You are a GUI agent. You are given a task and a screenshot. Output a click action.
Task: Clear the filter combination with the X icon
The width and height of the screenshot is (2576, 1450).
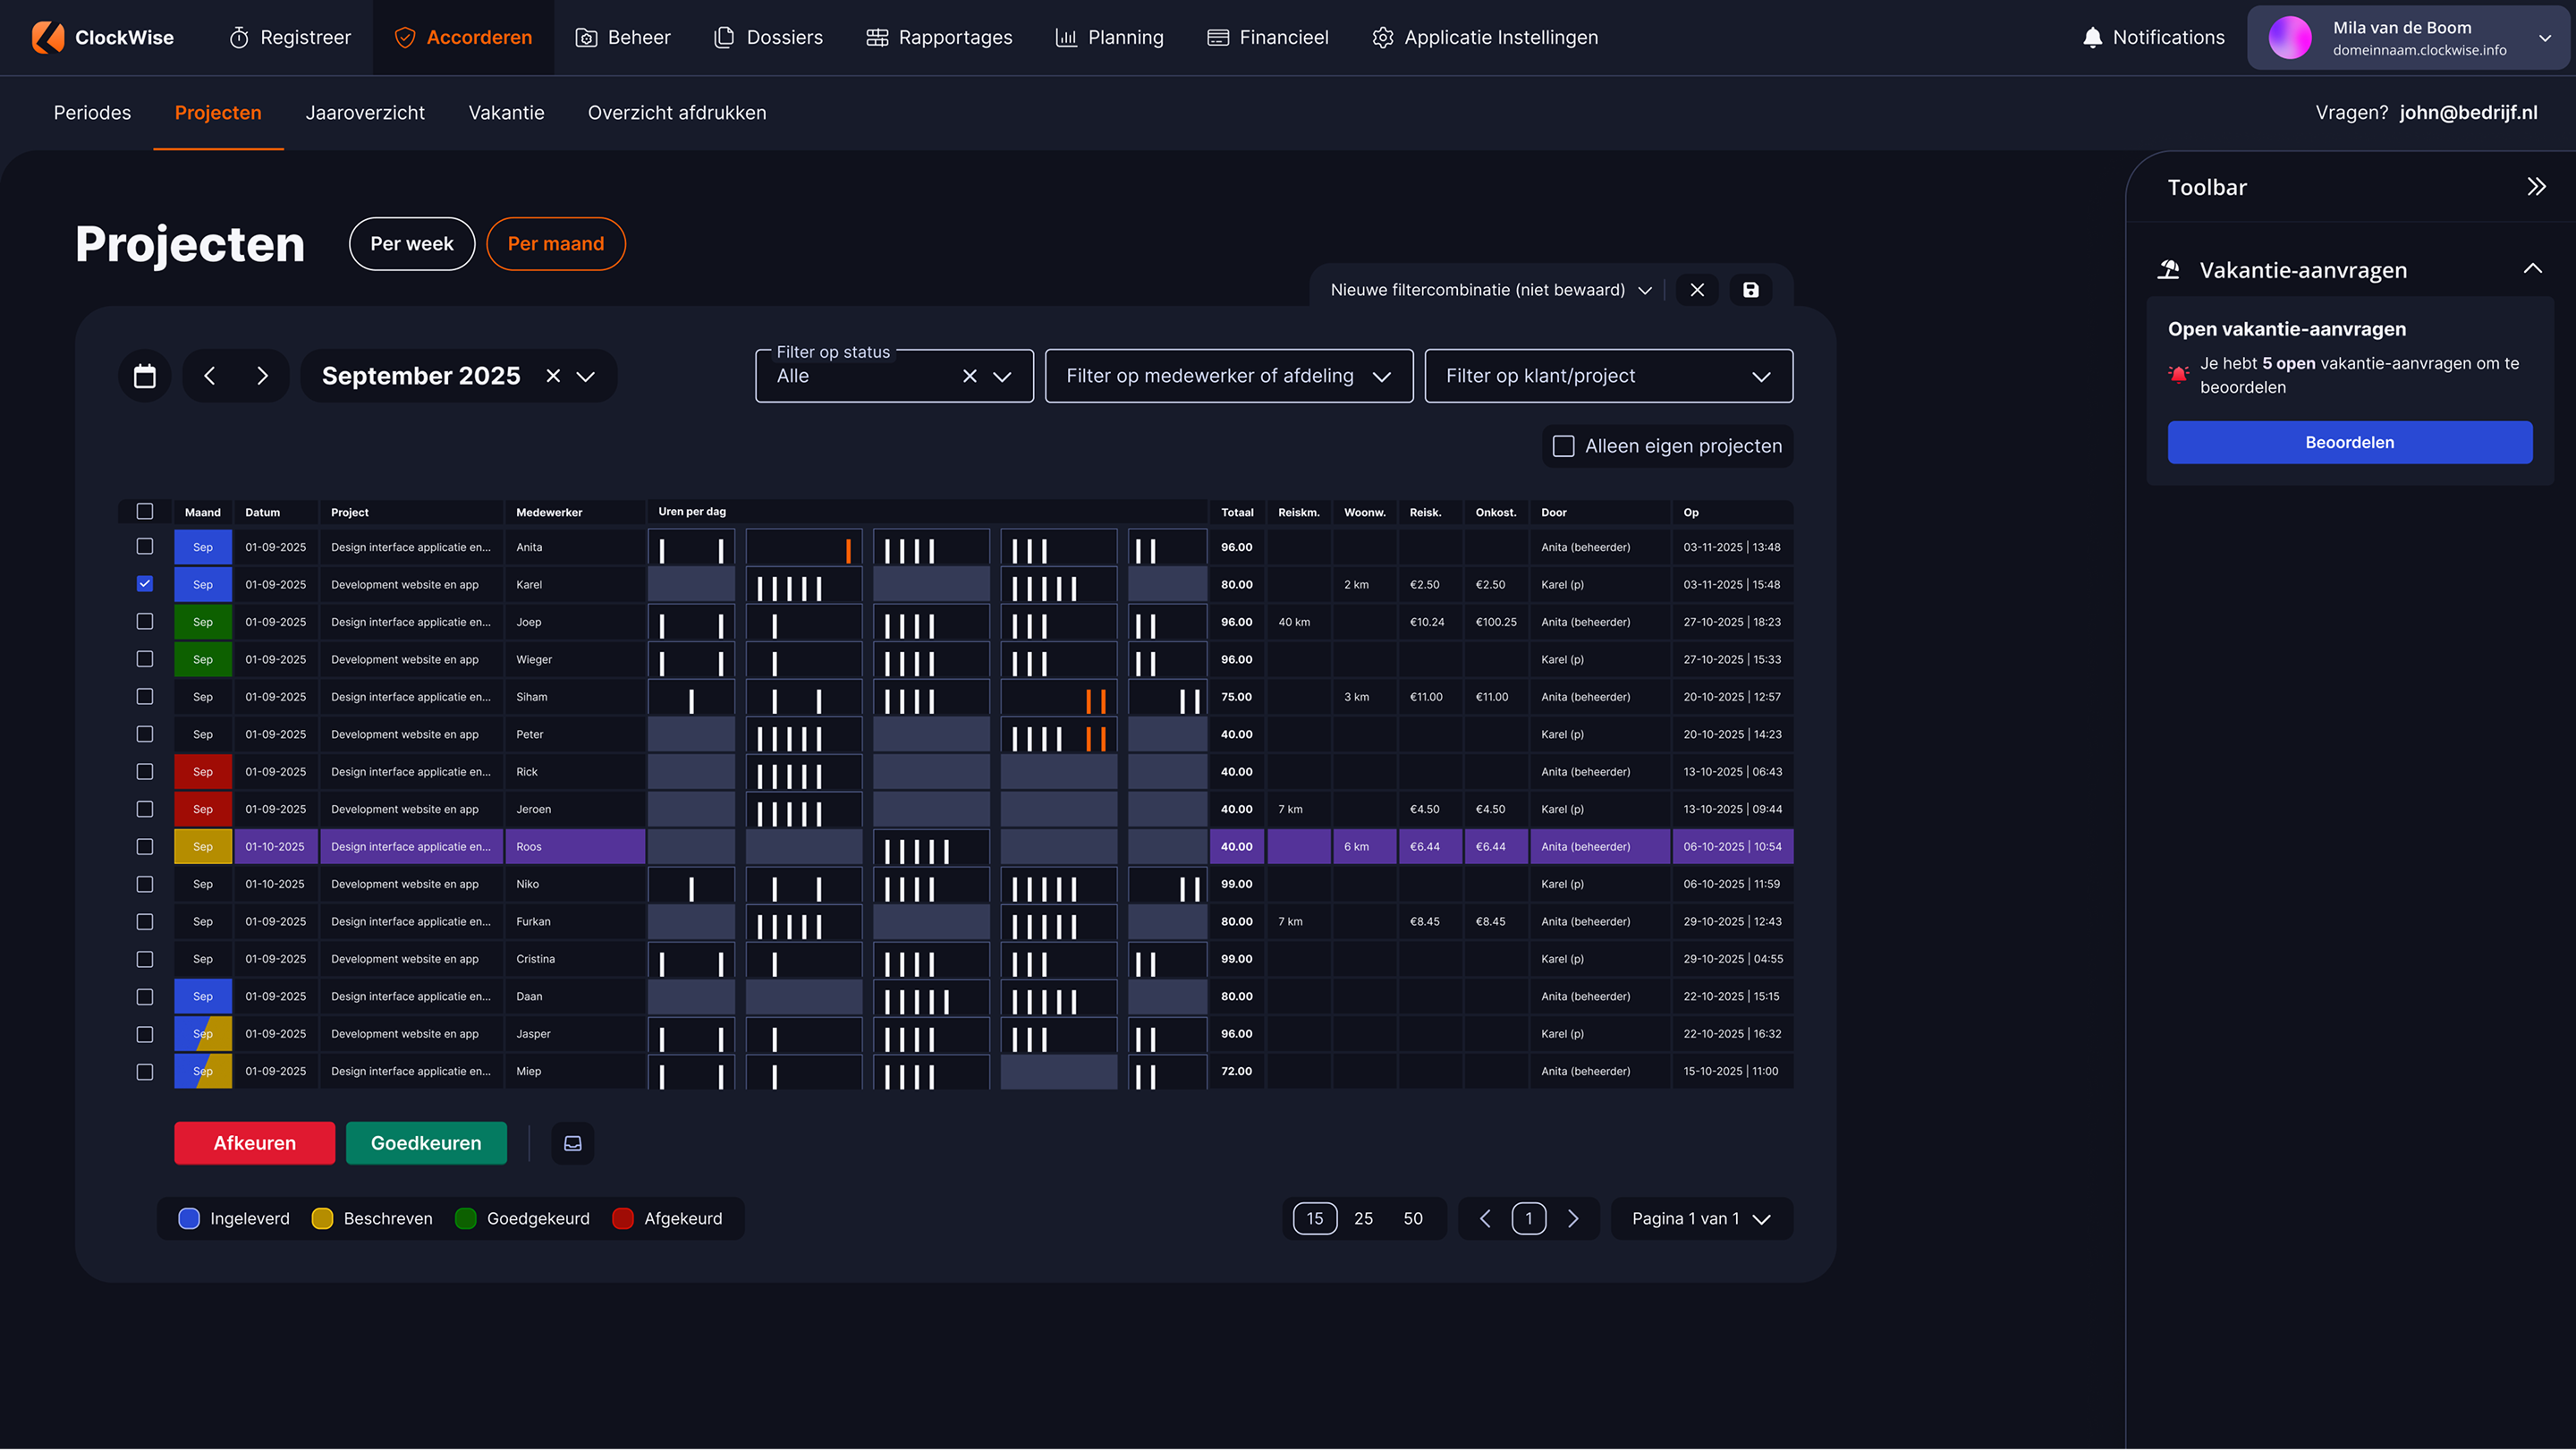(1697, 289)
